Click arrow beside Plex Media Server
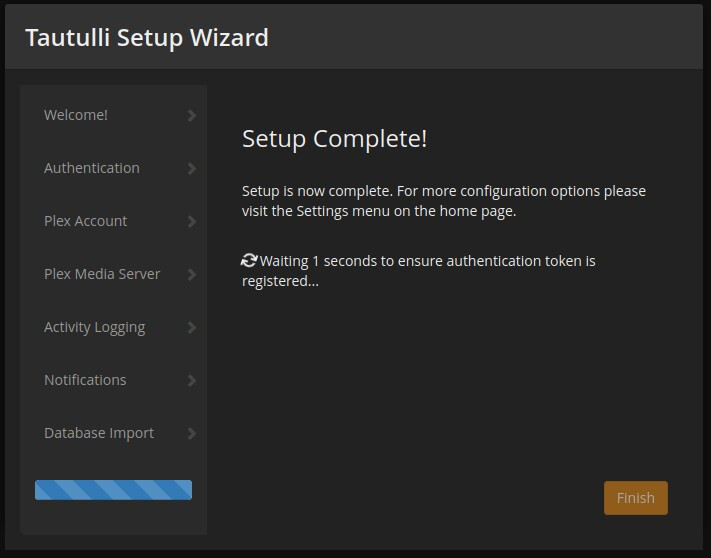 [192, 275]
